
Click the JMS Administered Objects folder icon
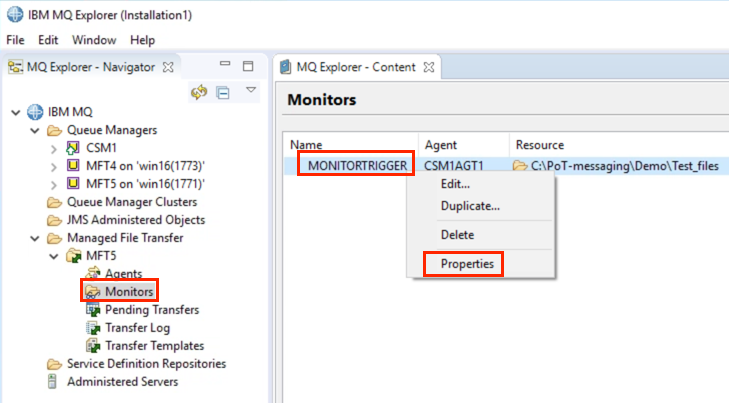point(54,220)
